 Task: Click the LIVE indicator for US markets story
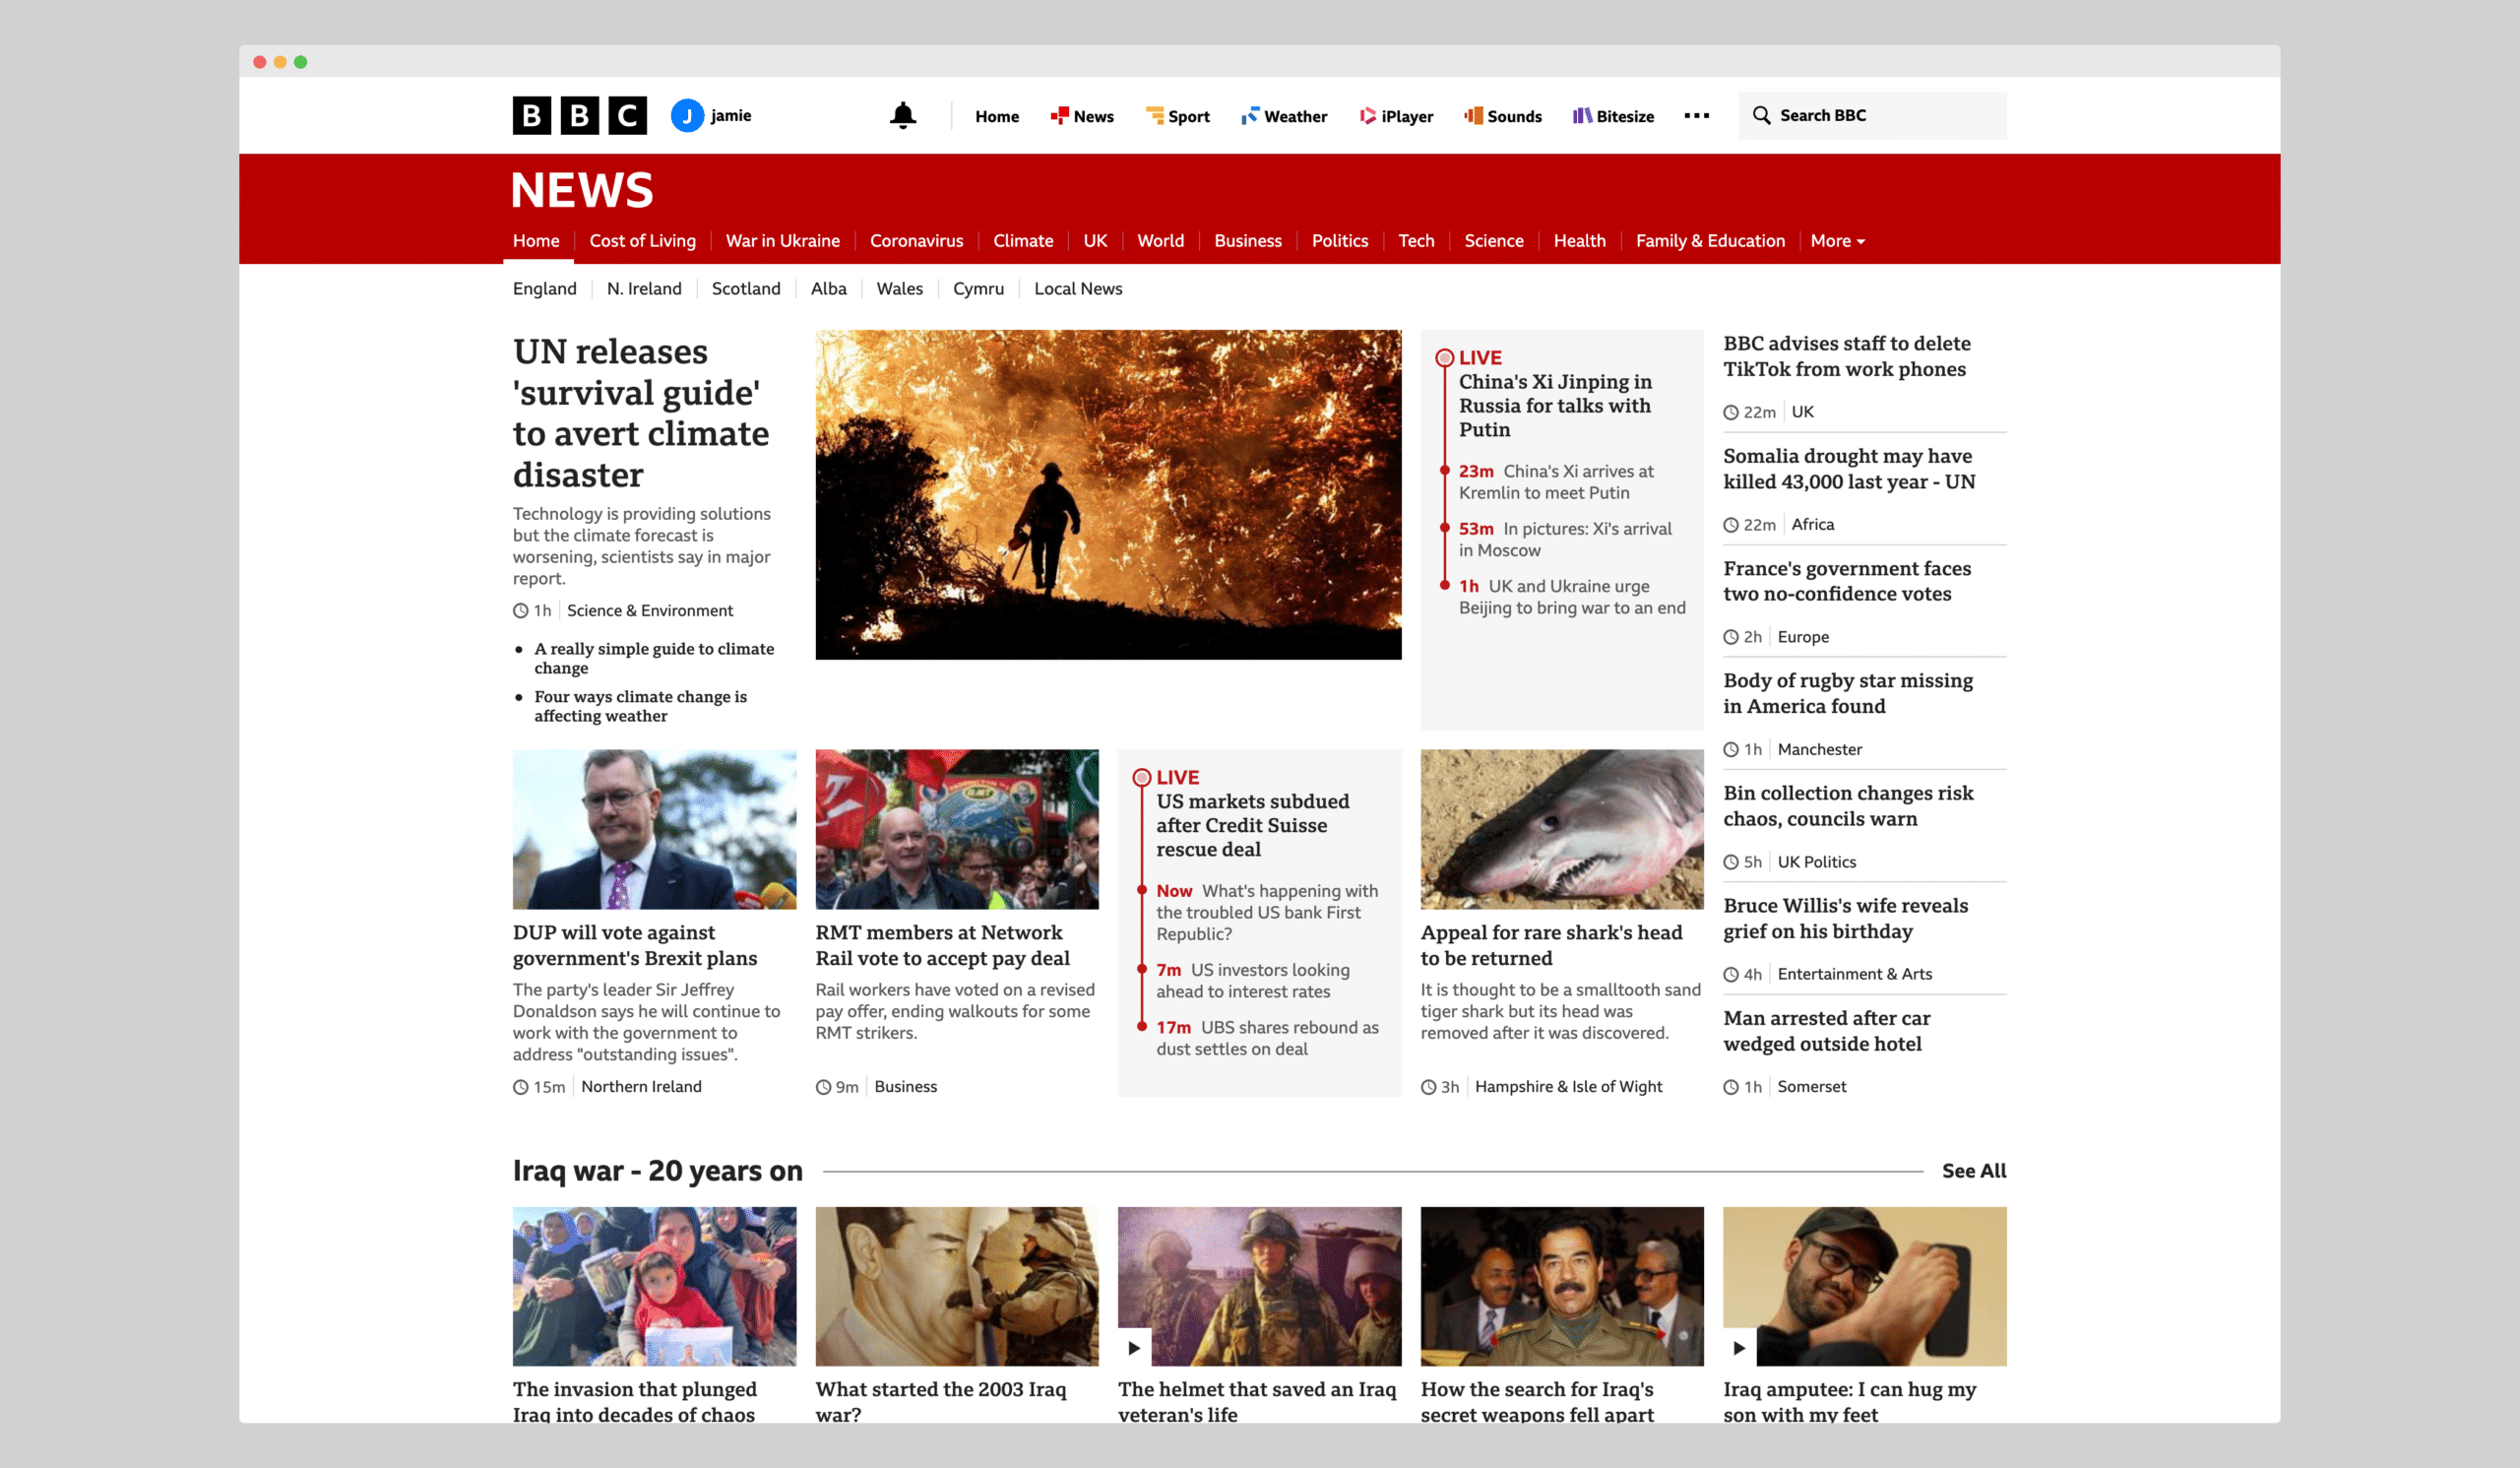[1166, 777]
